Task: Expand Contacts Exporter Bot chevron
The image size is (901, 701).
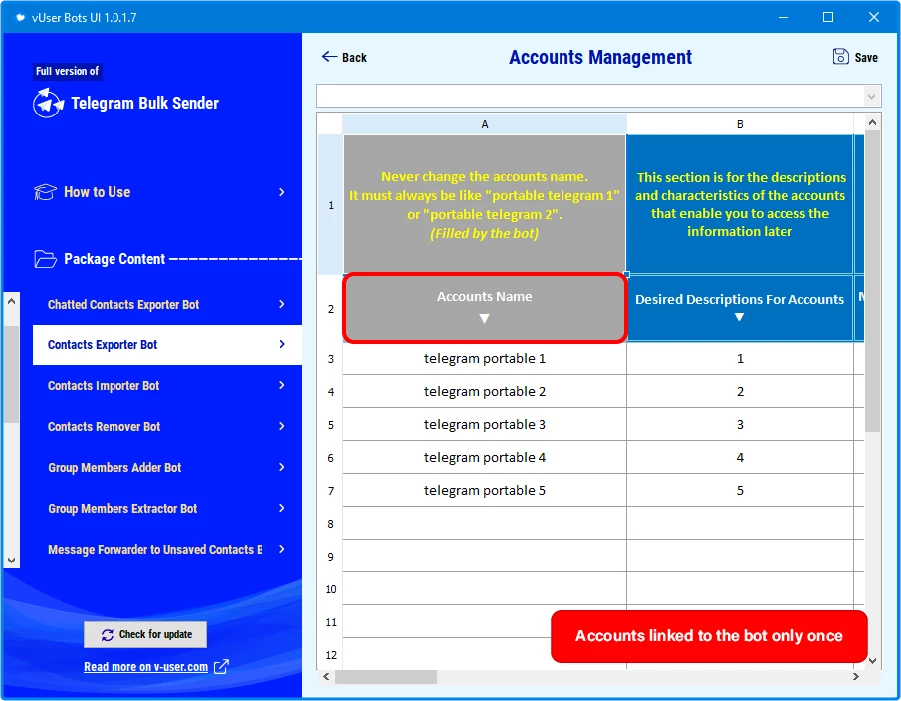Action: pos(282,344)
